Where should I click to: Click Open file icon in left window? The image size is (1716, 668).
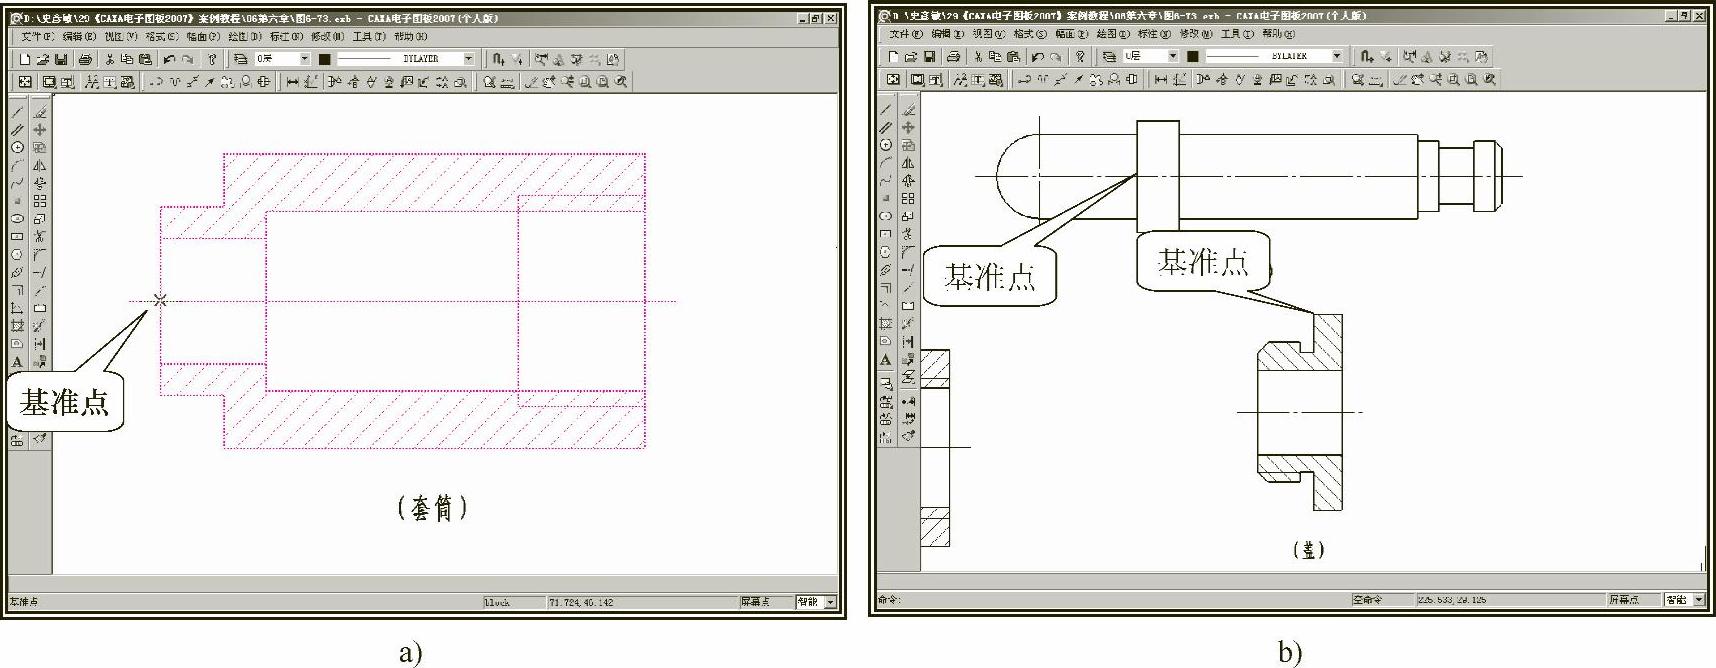coord(43,59)
